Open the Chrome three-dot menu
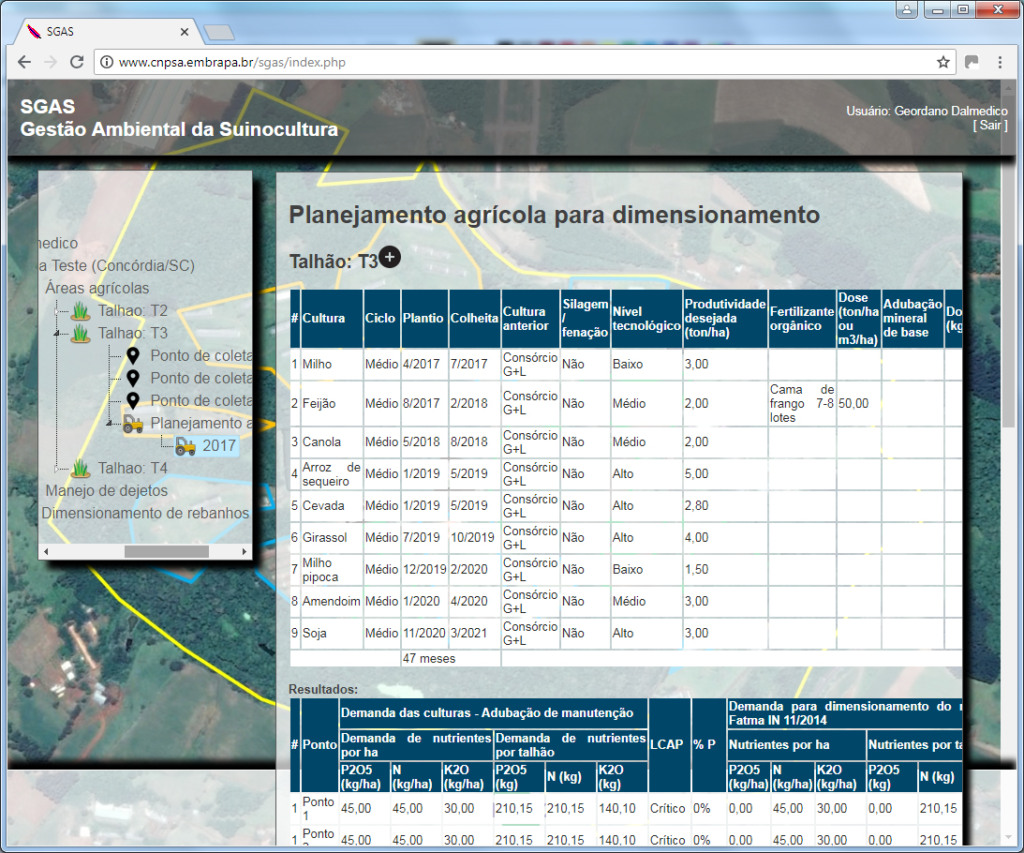The height and width of the screenshot is (853, 1024). (999, 62)
